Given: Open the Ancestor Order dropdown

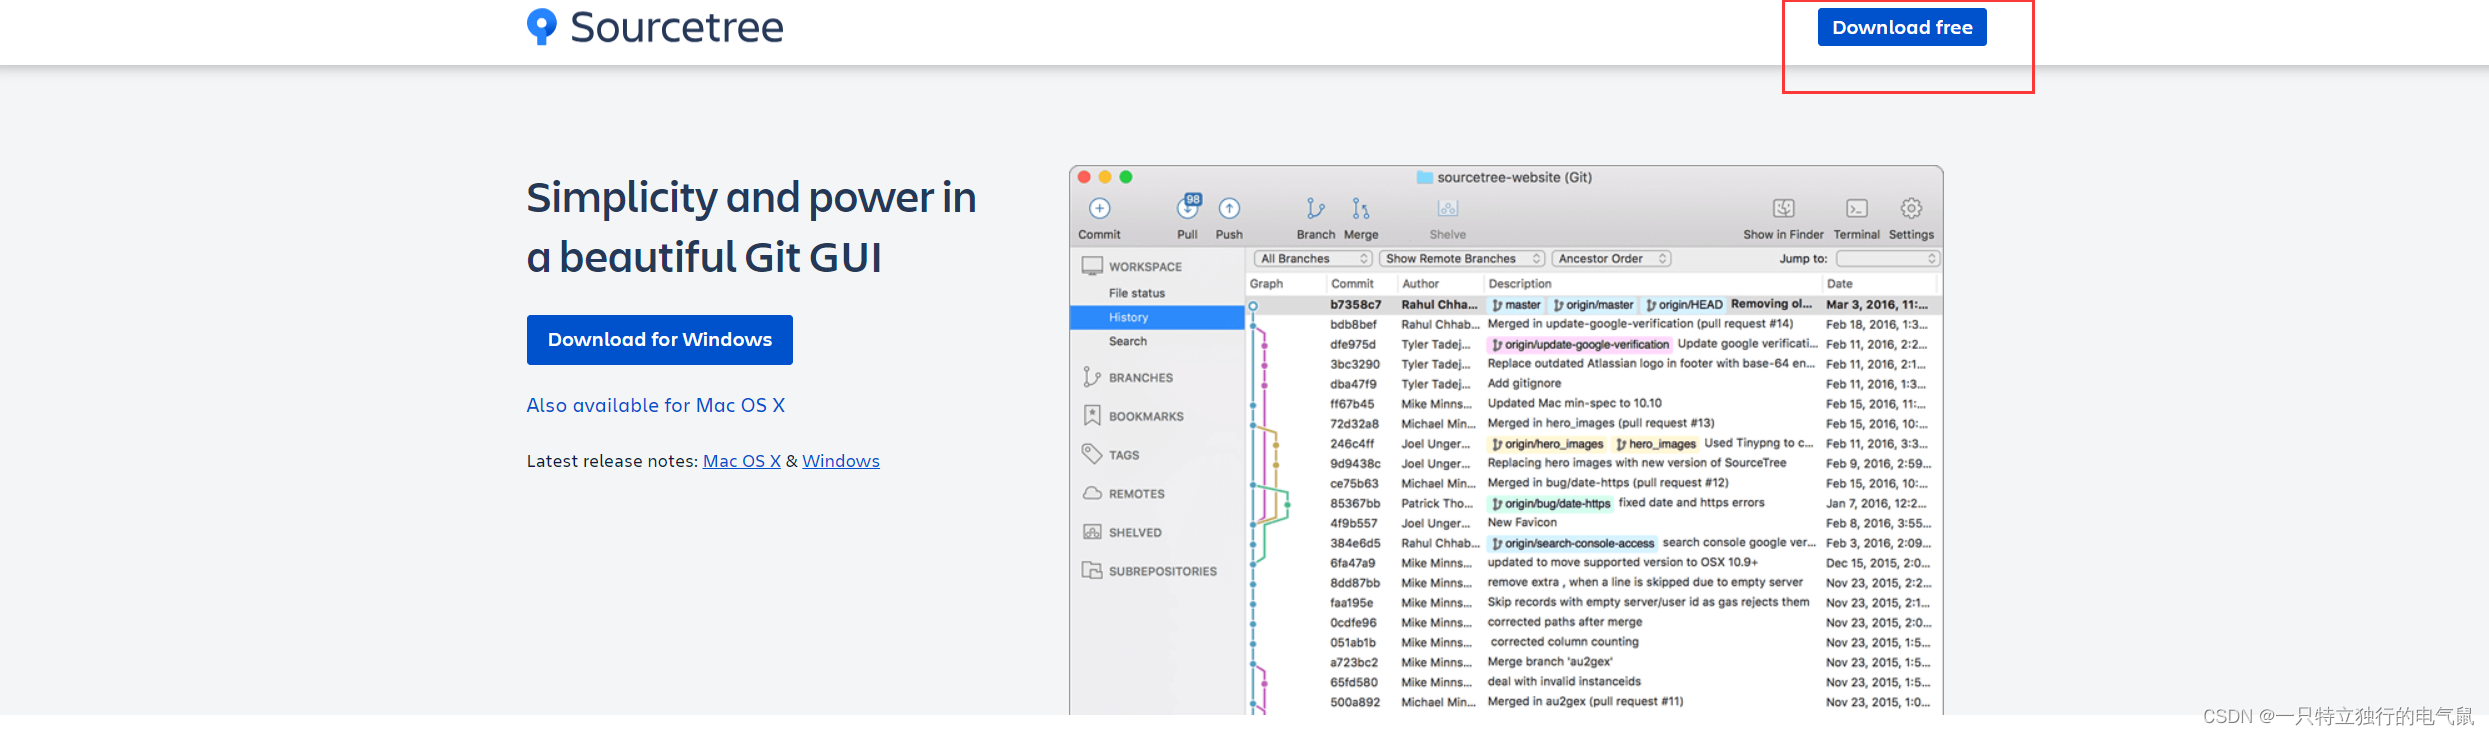Looking at the screenshot, I should point(1611,259).
